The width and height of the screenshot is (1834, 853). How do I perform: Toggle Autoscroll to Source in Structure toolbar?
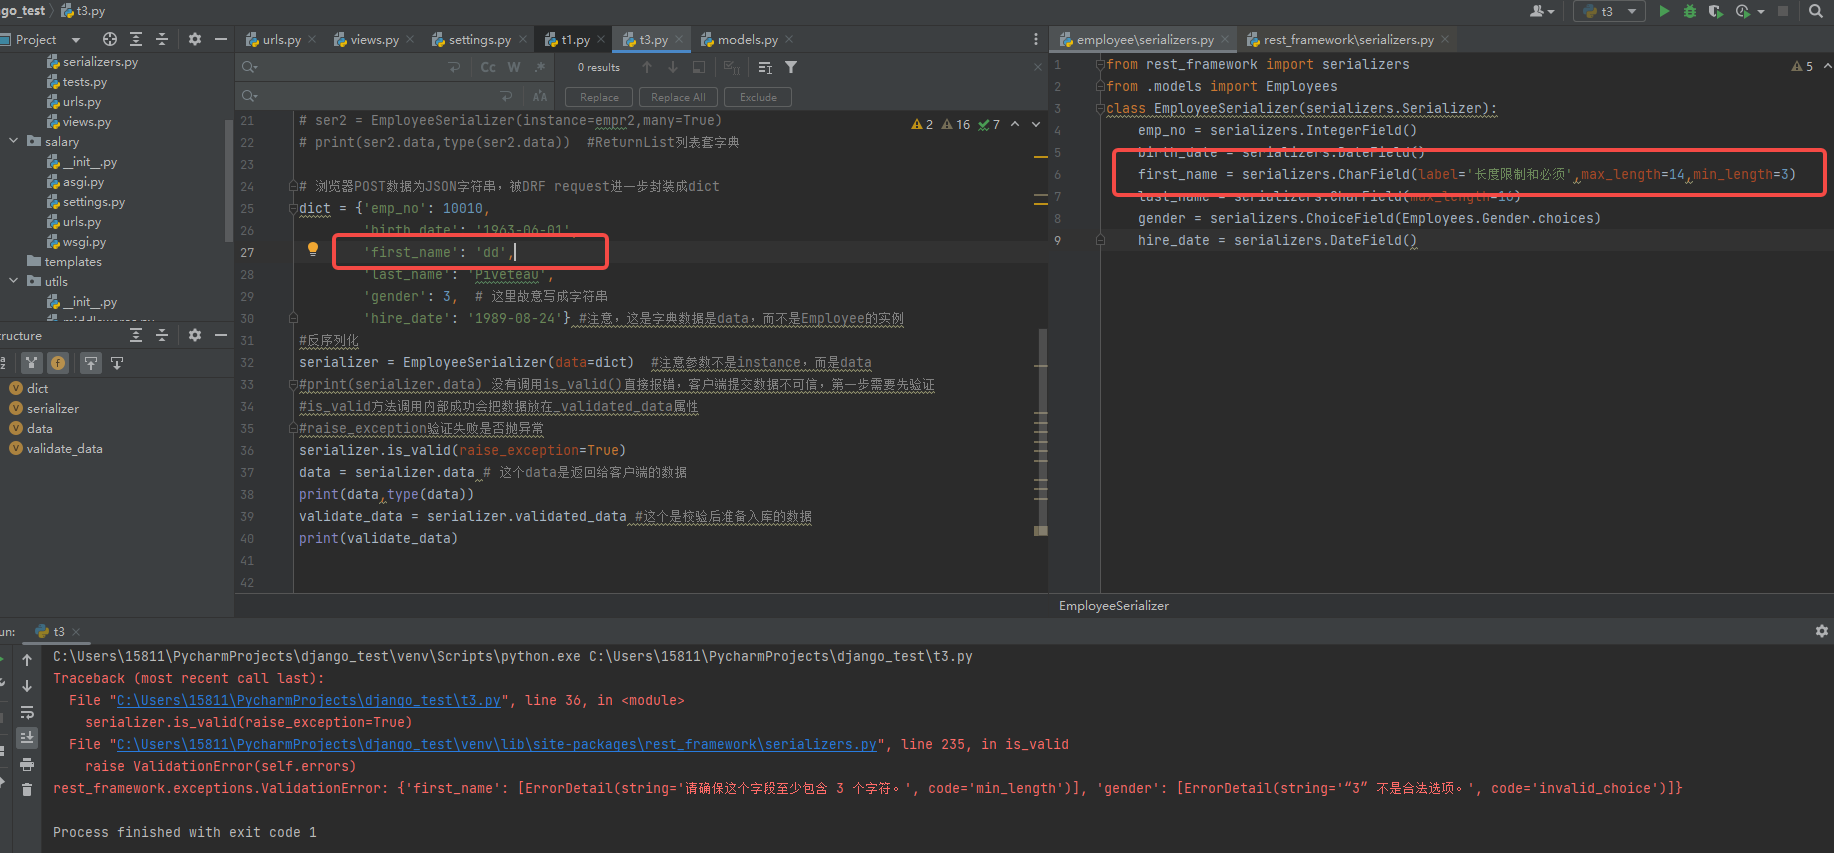tap(91, 363)
